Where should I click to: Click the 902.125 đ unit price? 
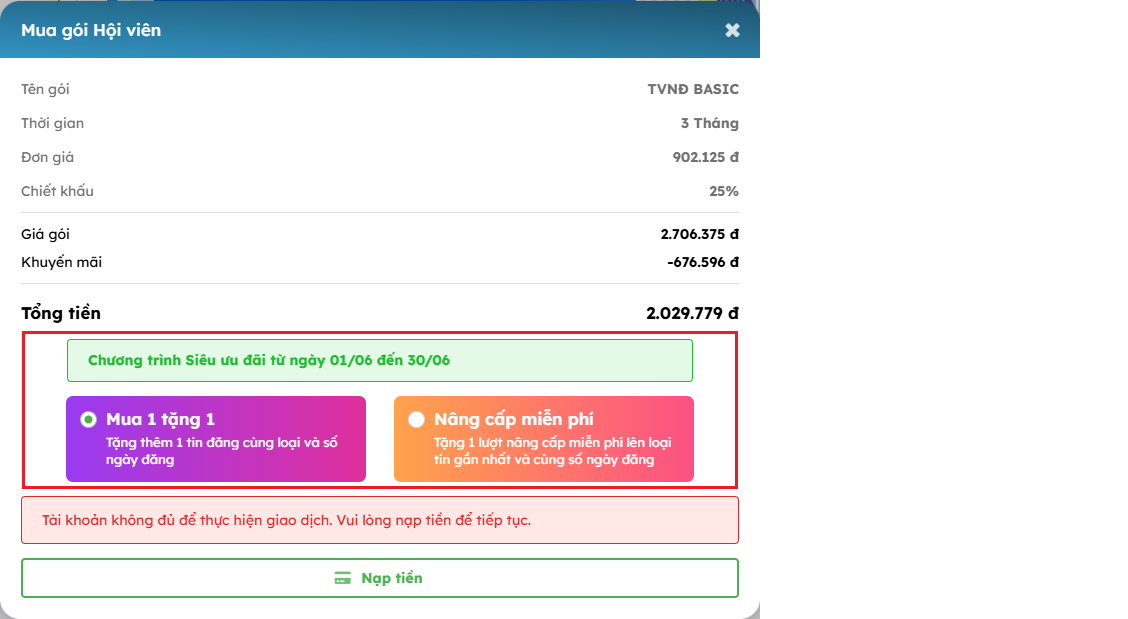pyautogui.click(x=705, y=157)
